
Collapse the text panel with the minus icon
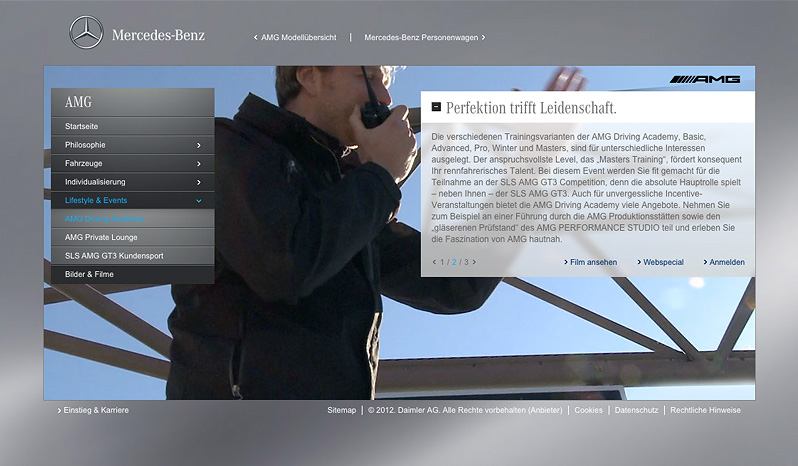coord(436,106)
